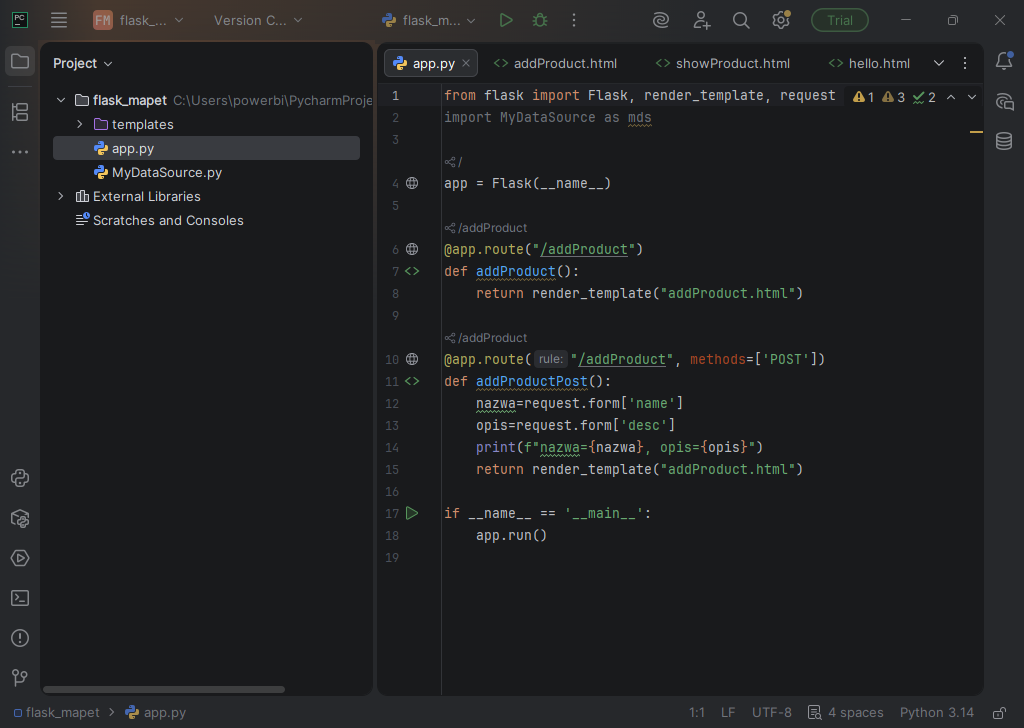Viewport: 1024px width, 728px height.
Task: Click the run gutter arrow on line 17
Action: click(412, 513)
